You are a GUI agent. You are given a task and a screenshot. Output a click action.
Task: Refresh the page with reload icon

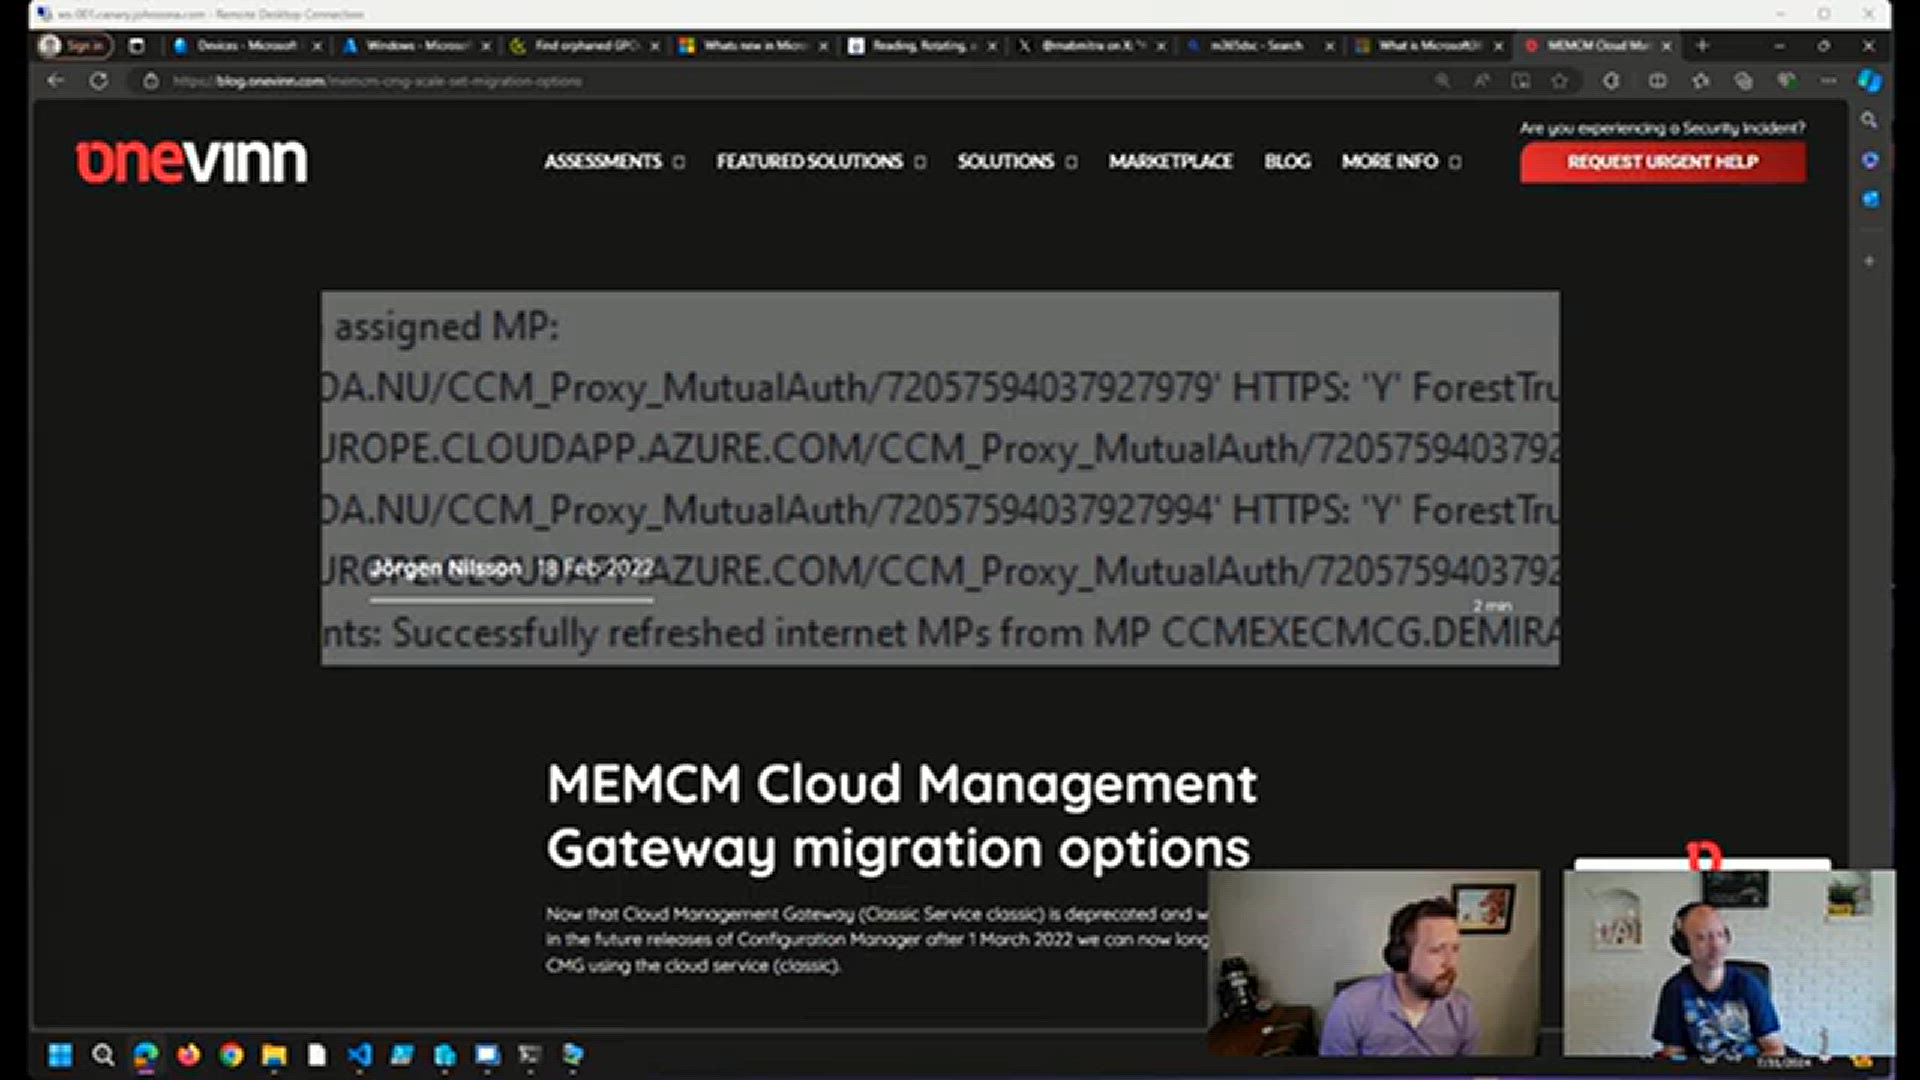[x=98, y=81]
